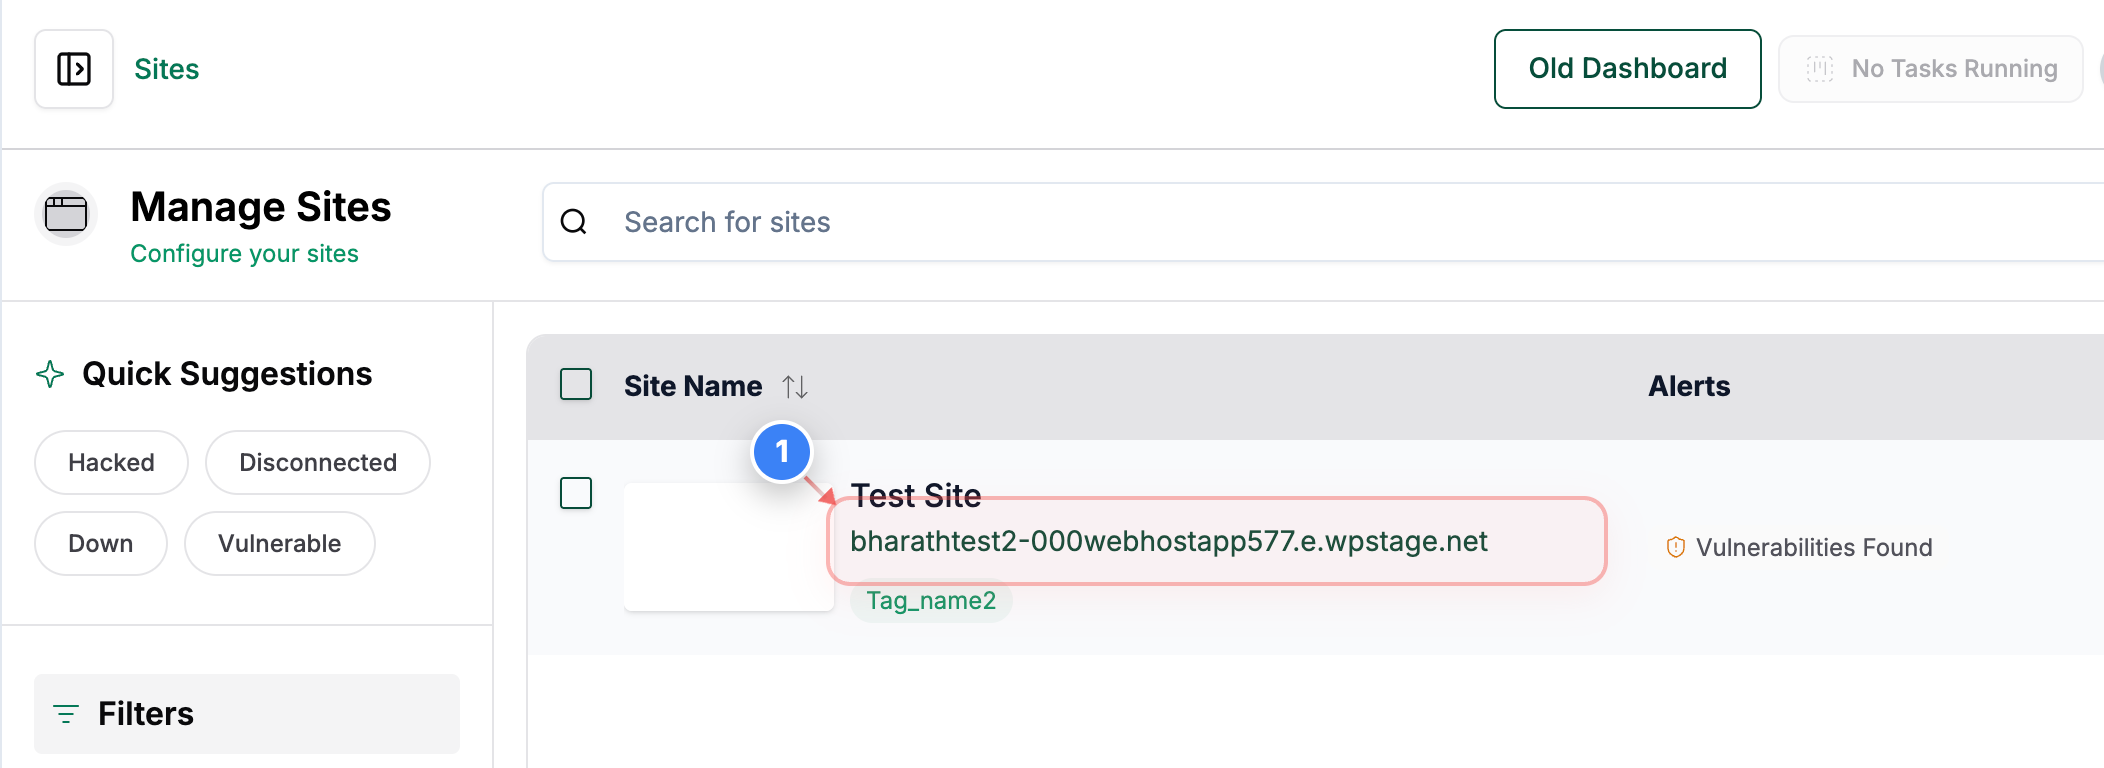Filter by Down suggestion

click(x=101, y=544)
